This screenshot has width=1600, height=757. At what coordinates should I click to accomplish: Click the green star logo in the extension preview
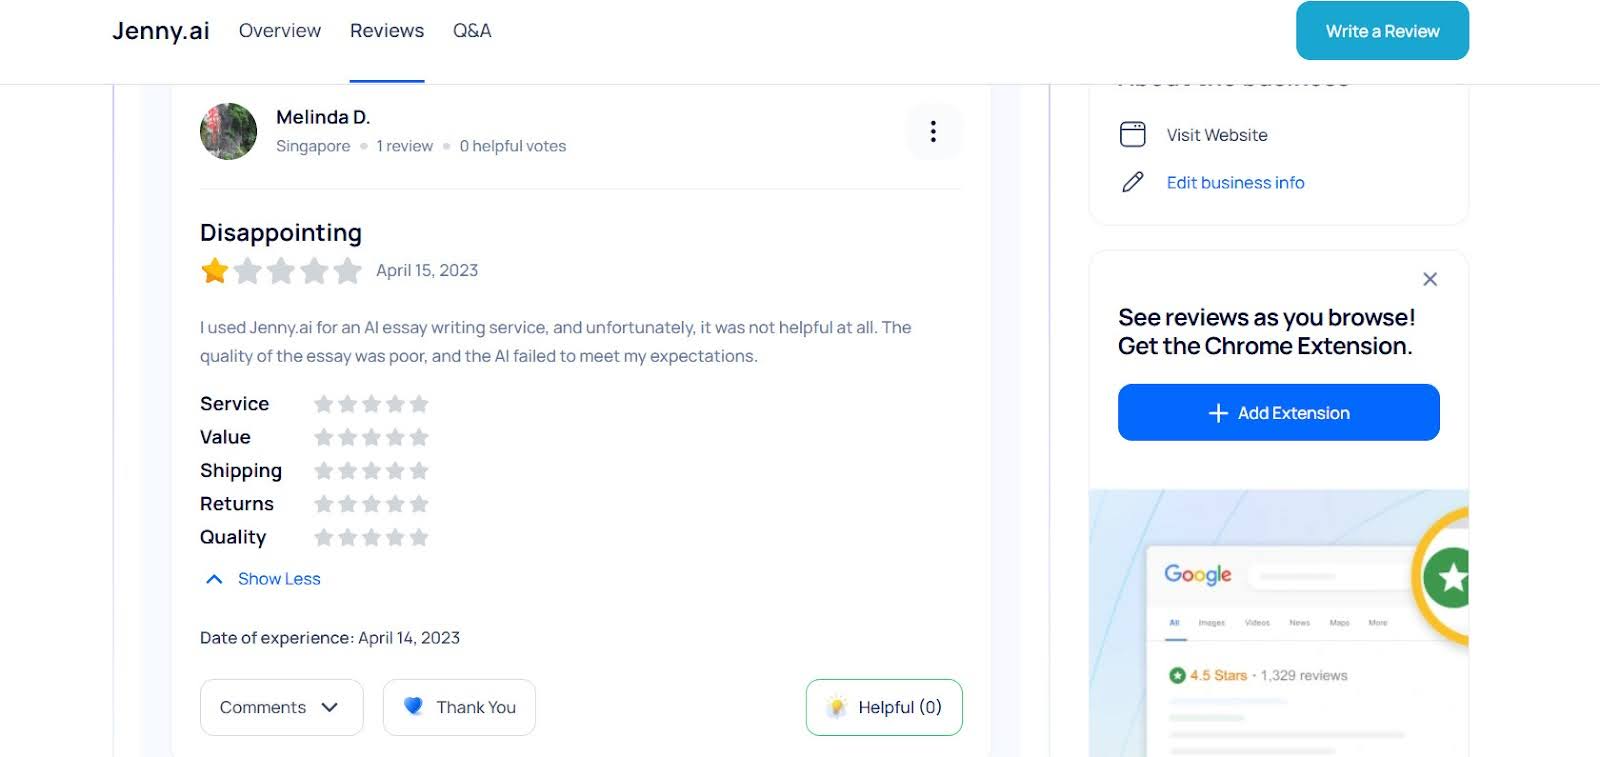coord(1450,576)
